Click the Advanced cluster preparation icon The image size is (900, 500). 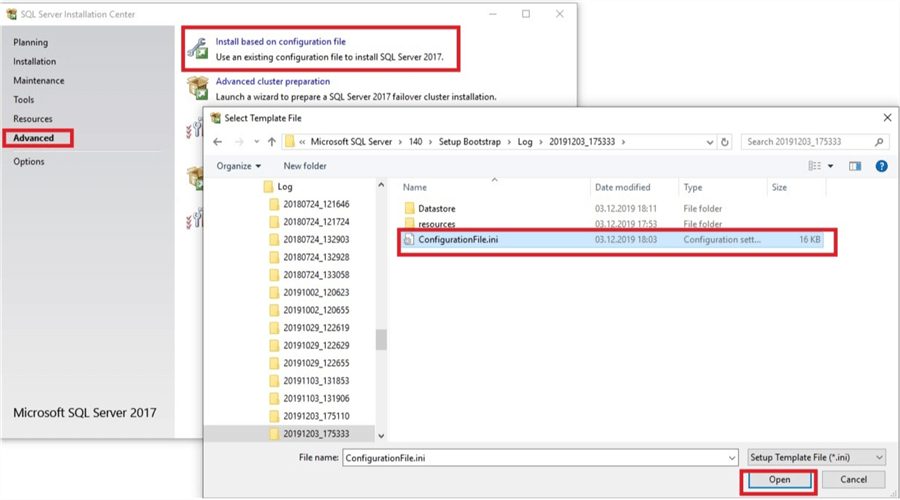click(x=198, y=88)
